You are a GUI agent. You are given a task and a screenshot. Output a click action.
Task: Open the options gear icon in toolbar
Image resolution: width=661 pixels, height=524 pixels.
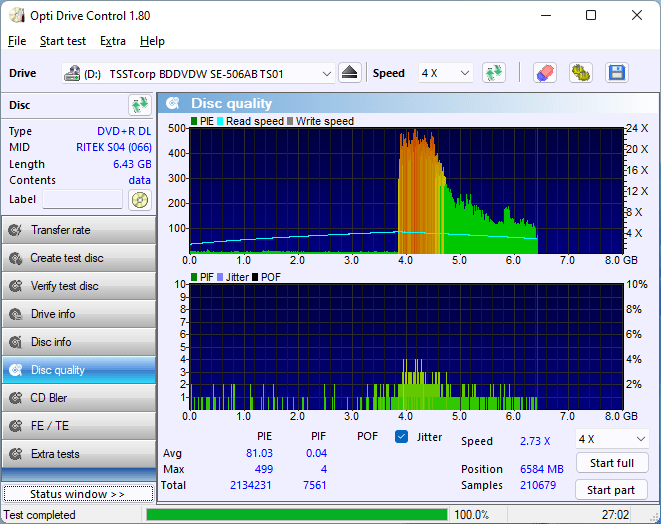pyautogui.click(x=580, y=73)
